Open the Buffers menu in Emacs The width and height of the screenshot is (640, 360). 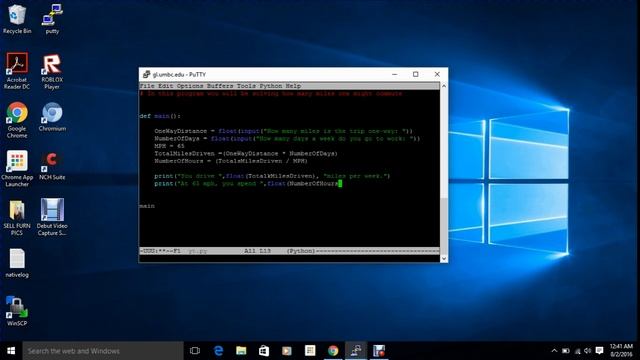tap(220, 86)
